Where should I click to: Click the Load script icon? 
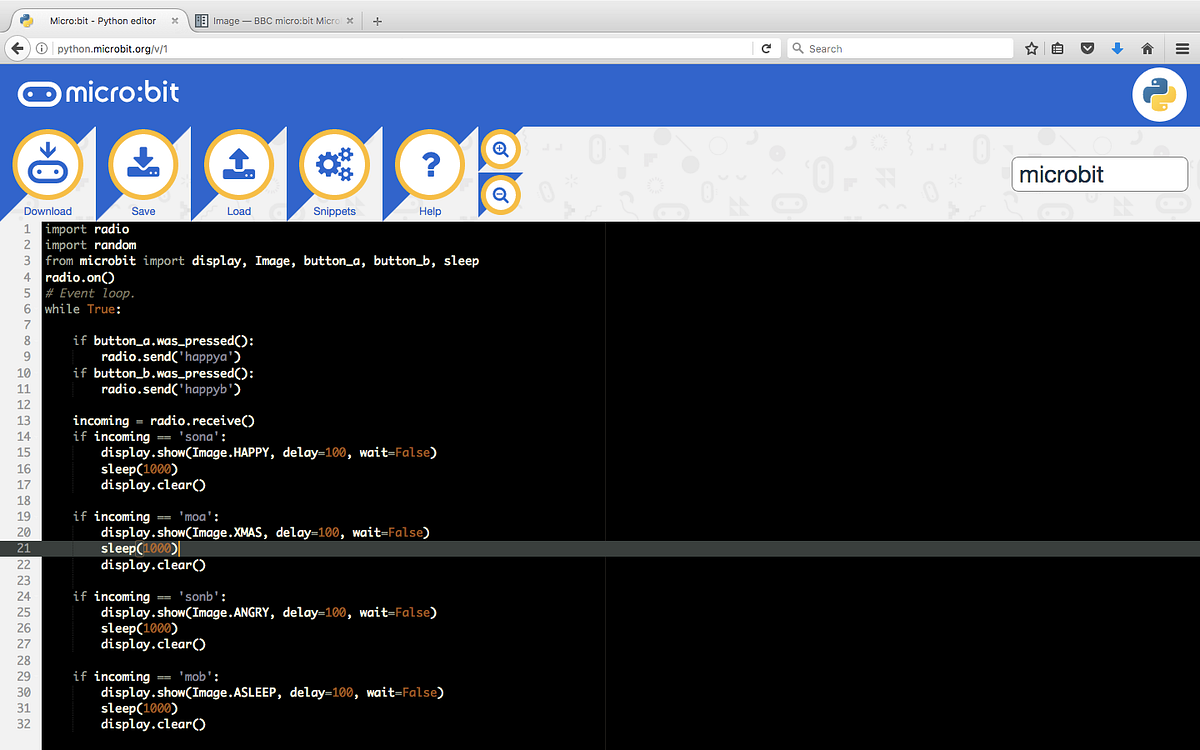pos(238,163)
